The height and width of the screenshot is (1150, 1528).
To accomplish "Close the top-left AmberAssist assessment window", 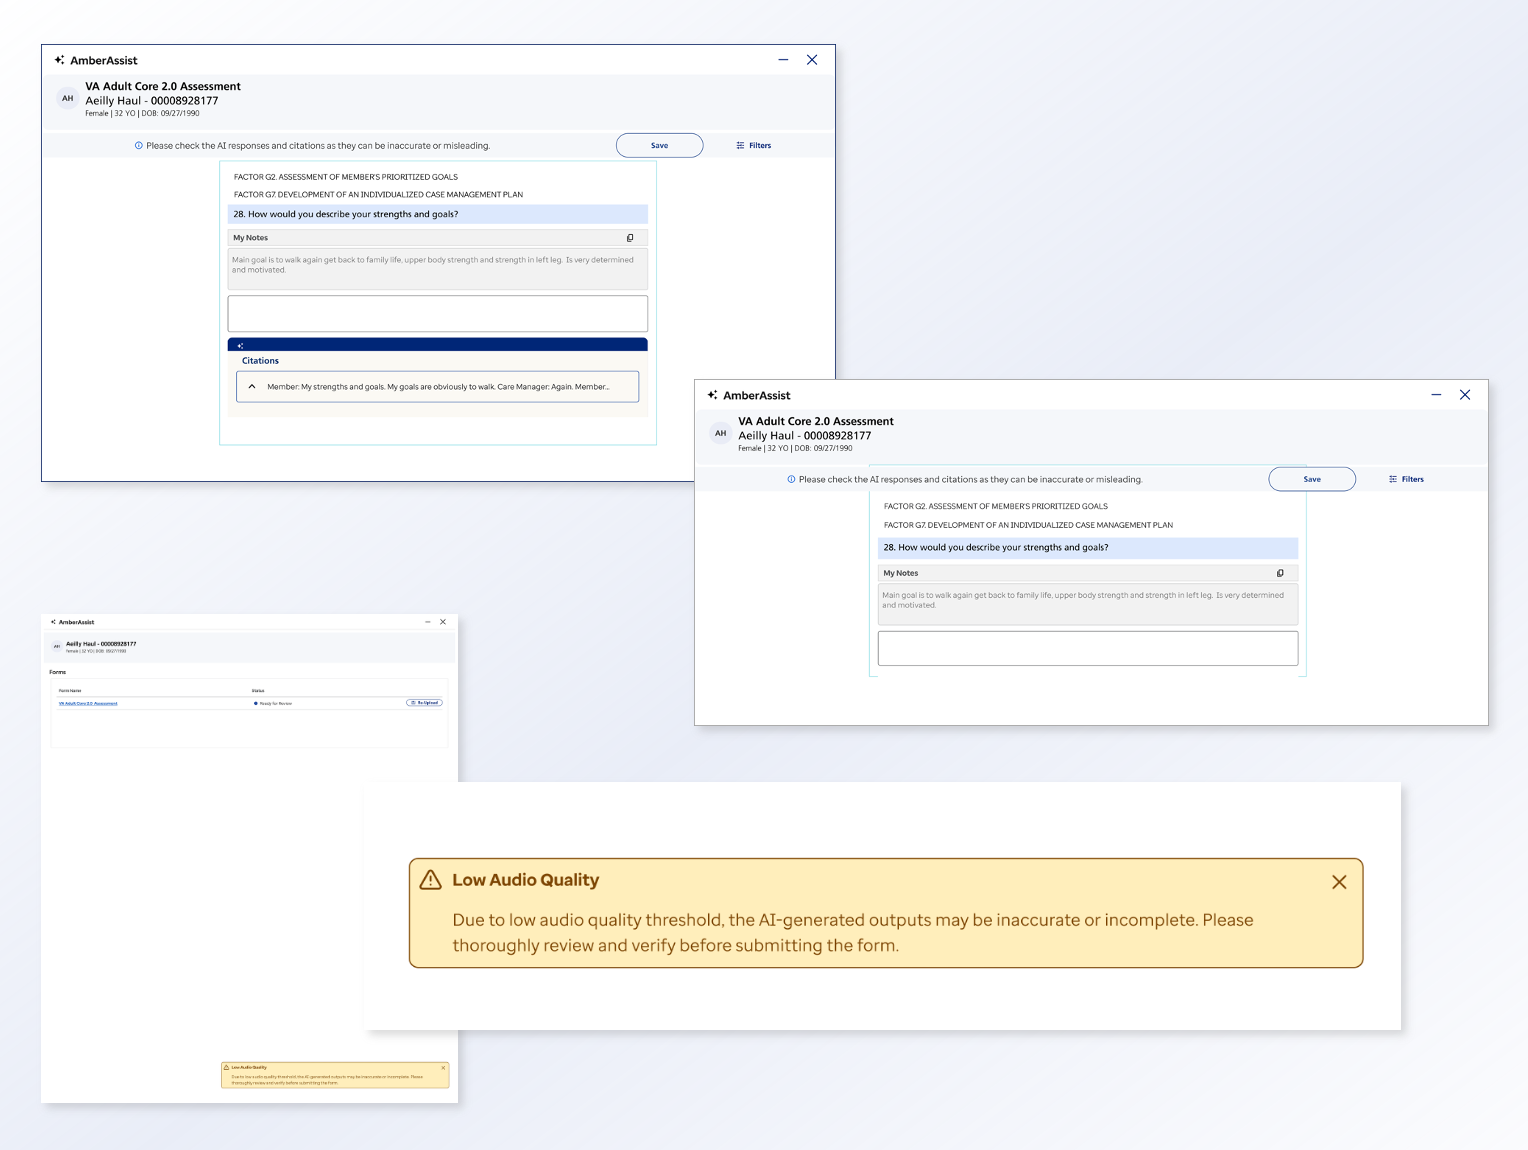I will (x=812, y=60).
